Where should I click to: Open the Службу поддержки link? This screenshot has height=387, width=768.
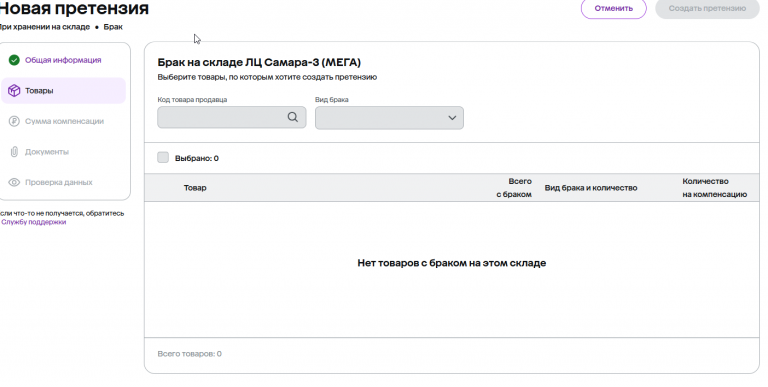[34, 222]
